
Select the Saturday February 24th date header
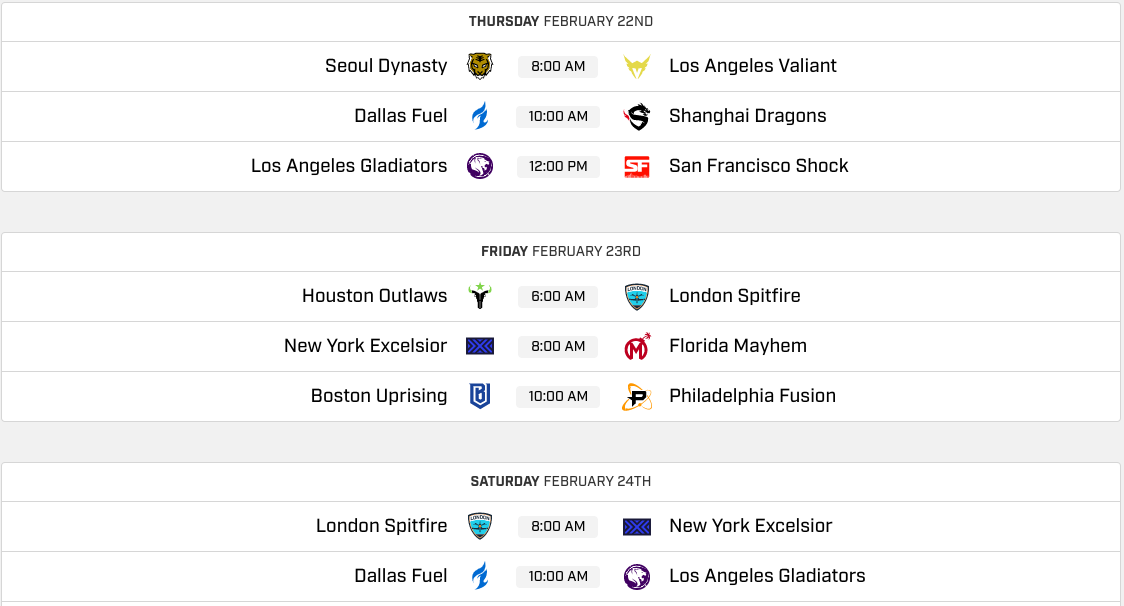(x=561, y=481)
